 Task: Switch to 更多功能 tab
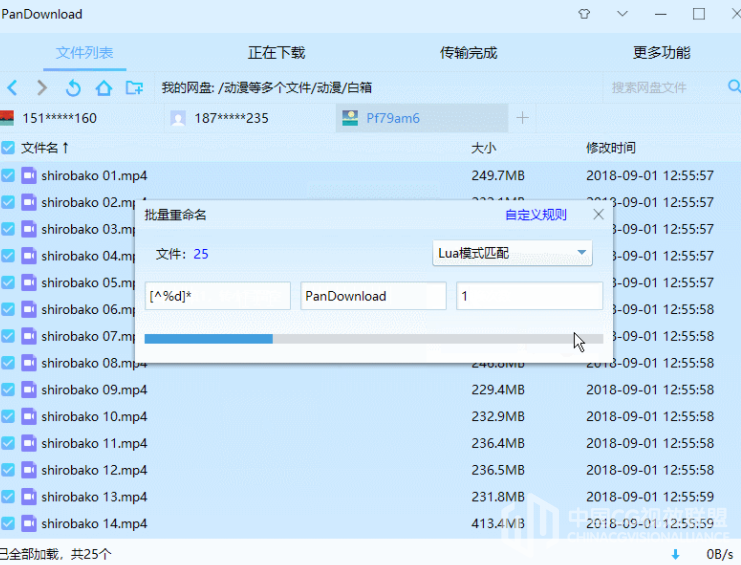[x=661, y=52]
